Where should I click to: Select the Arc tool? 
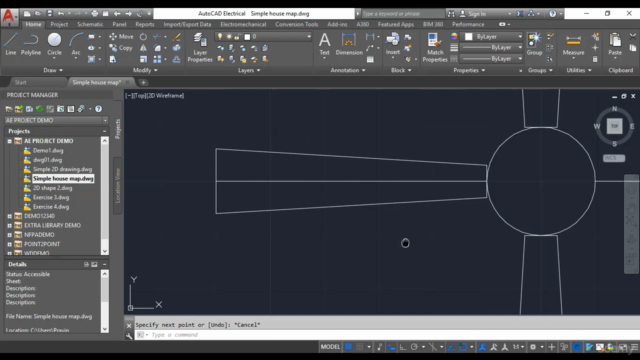[x=76, y=45]
